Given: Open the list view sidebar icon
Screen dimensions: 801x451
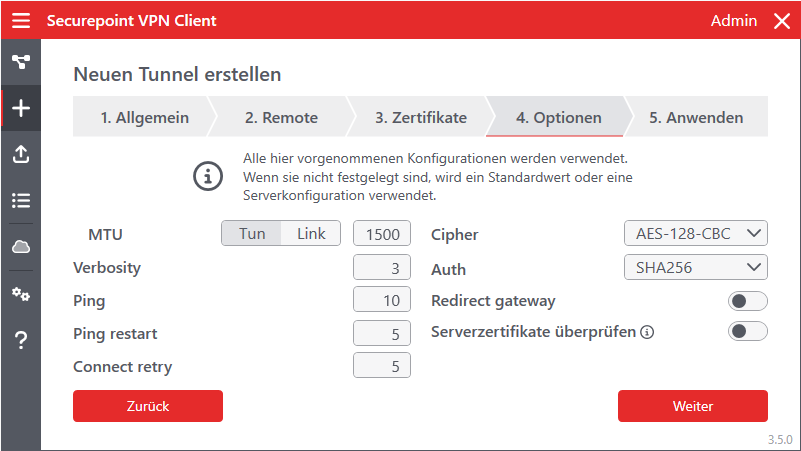Looking at the screenshot, I should point(21,200).
